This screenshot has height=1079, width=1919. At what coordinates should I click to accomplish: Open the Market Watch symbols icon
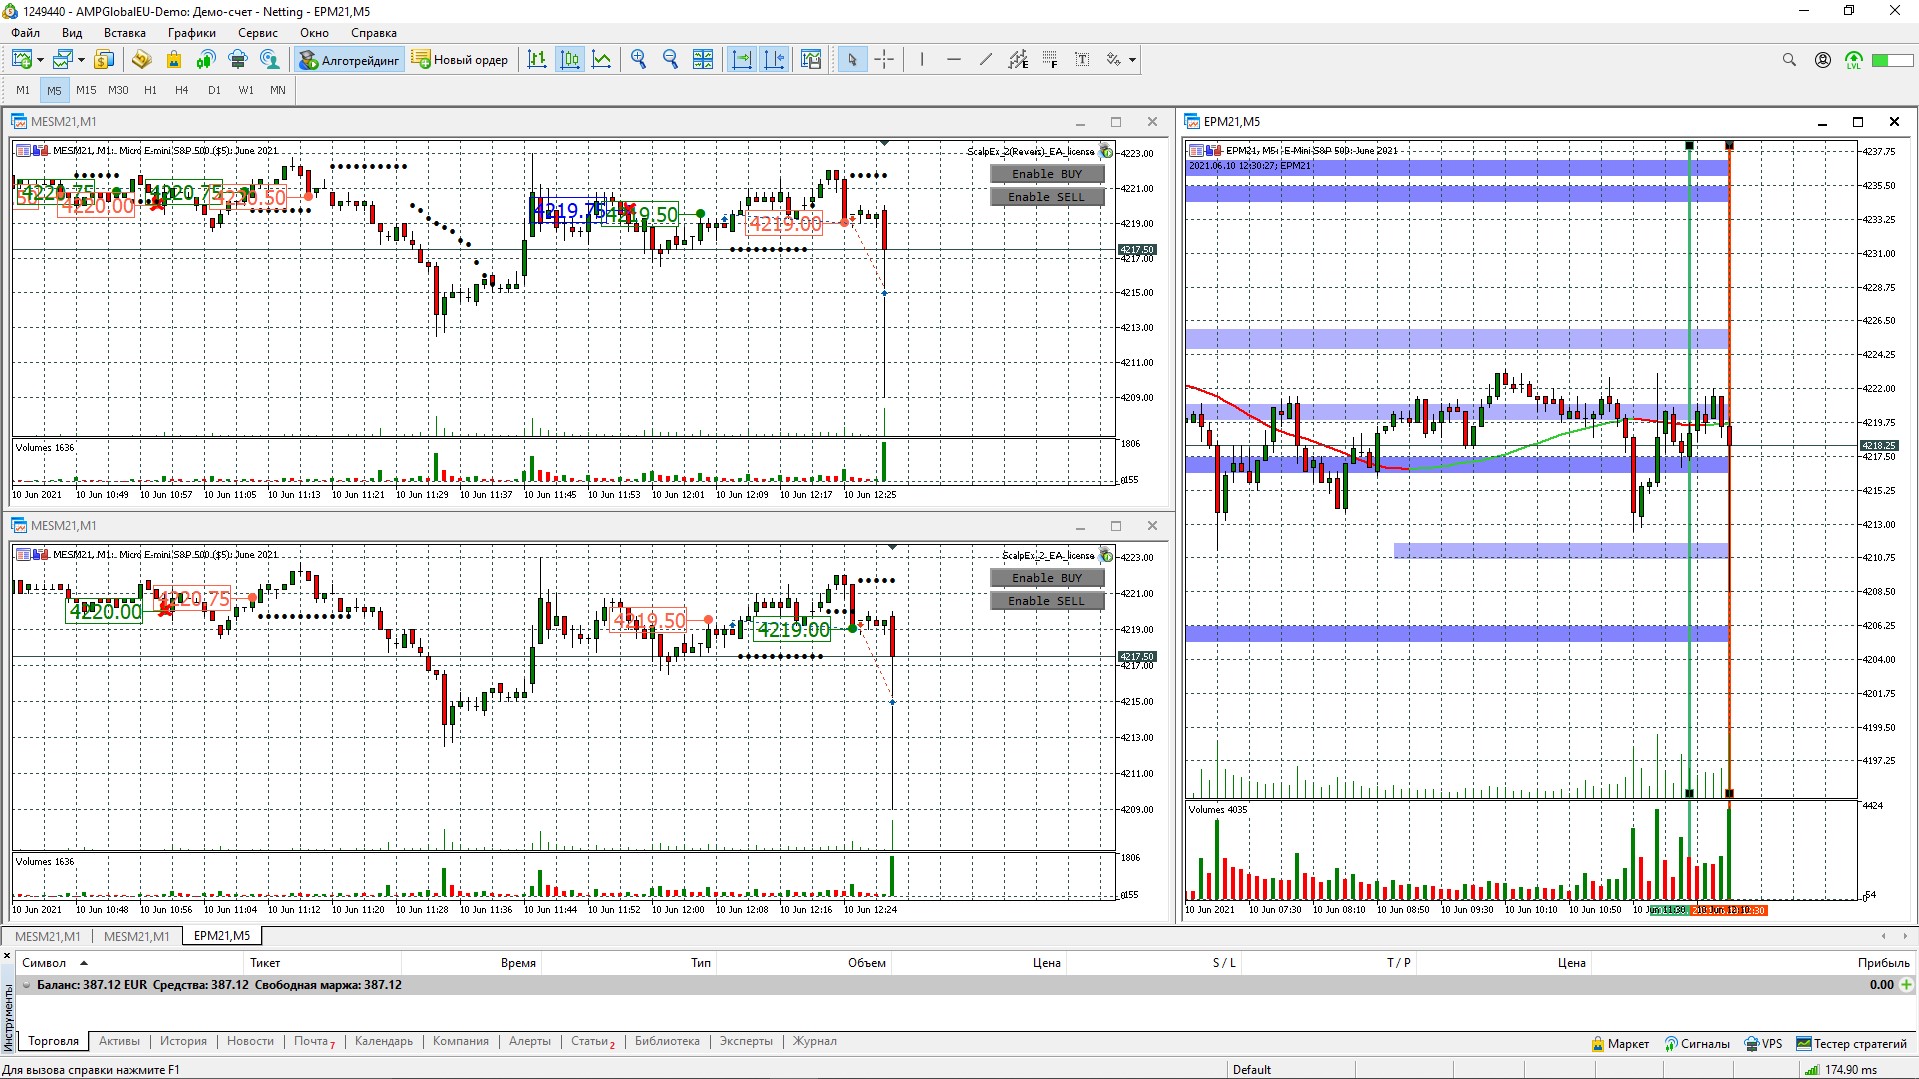click(104, 60)
